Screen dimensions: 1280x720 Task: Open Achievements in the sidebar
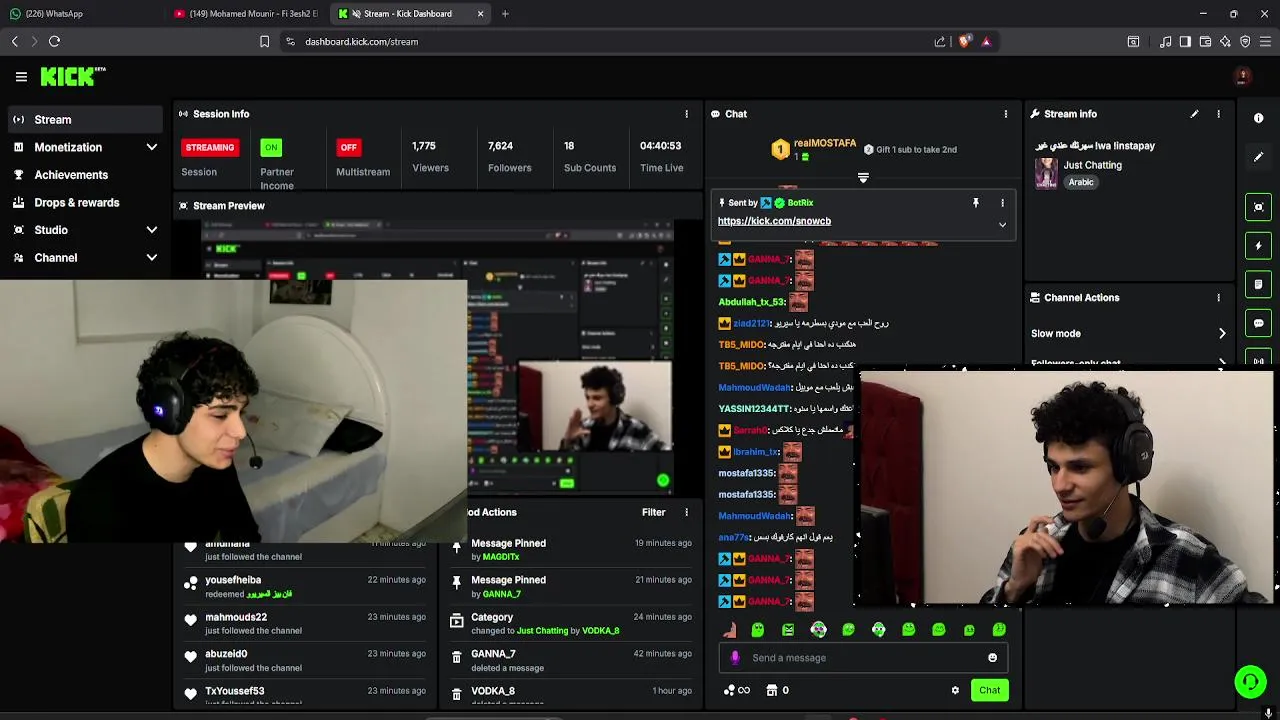pyautogui.click(x=84, y=175)
